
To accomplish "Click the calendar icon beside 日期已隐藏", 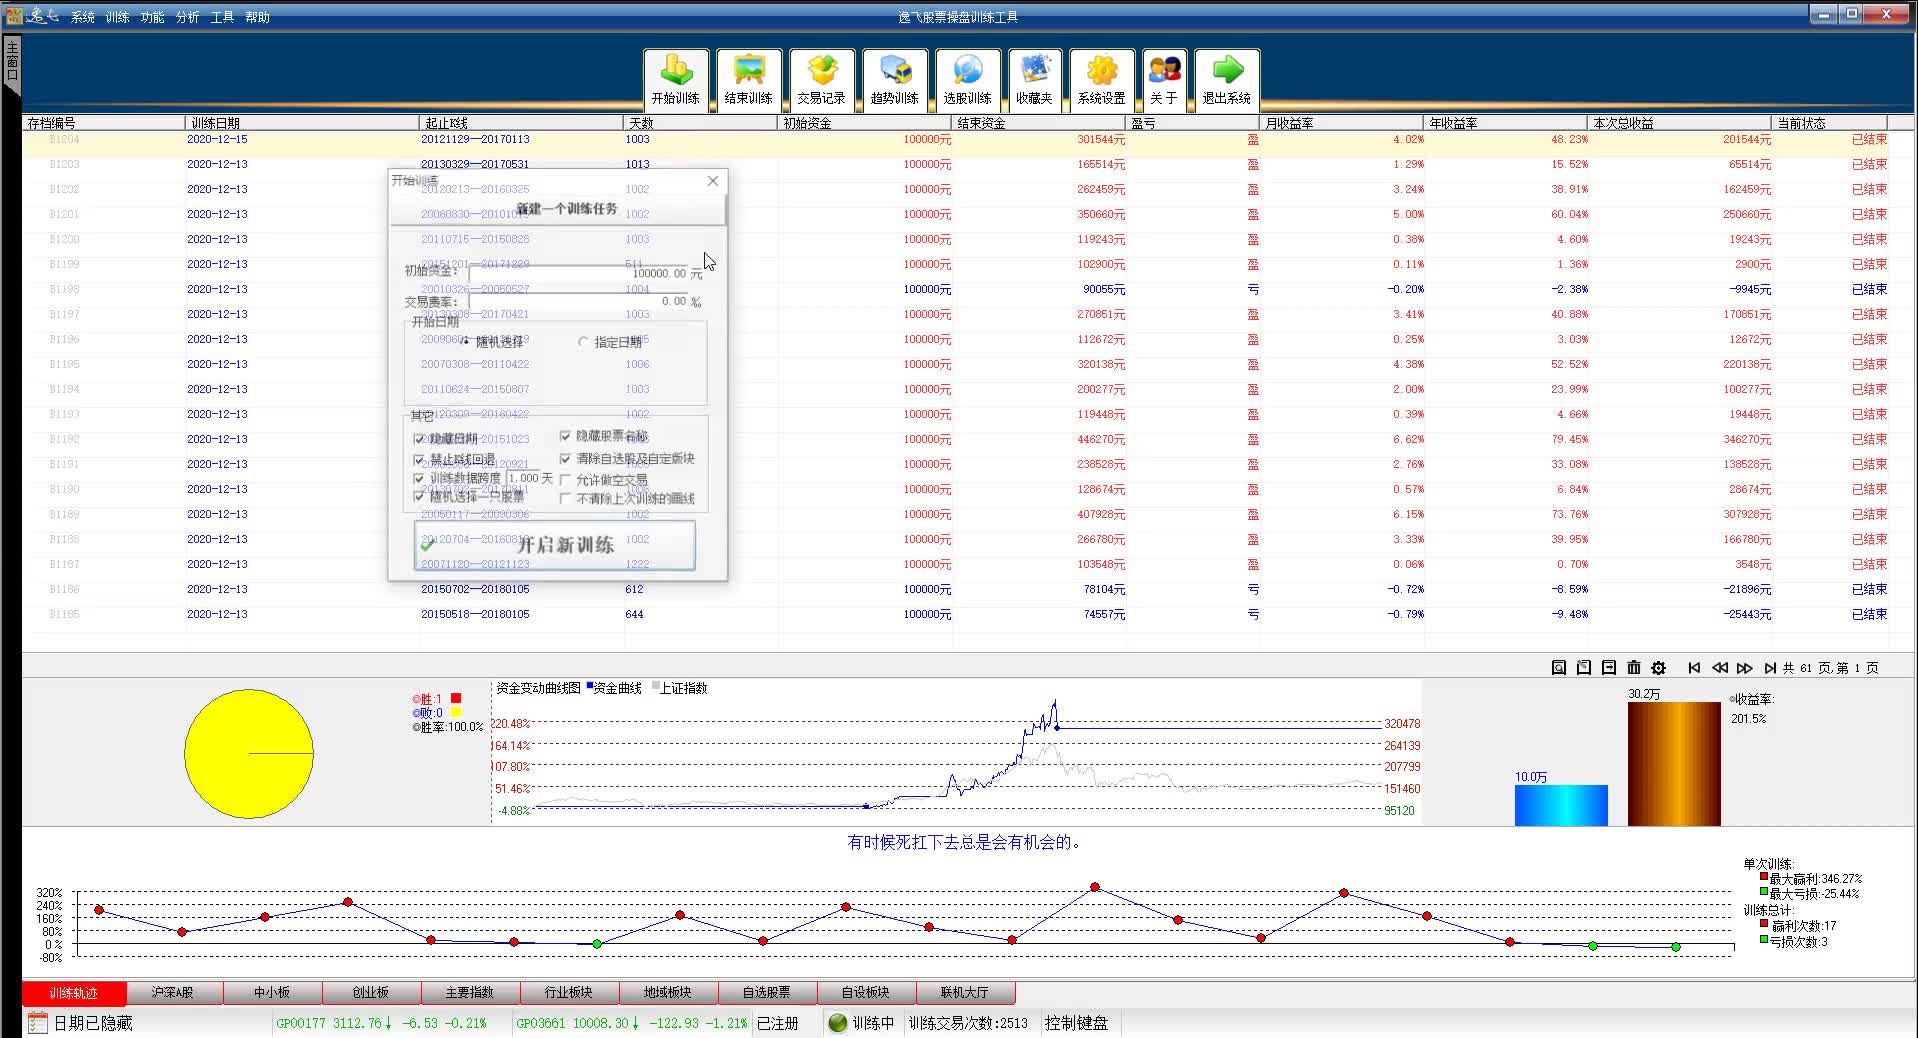I will [x=38, y=1023].
